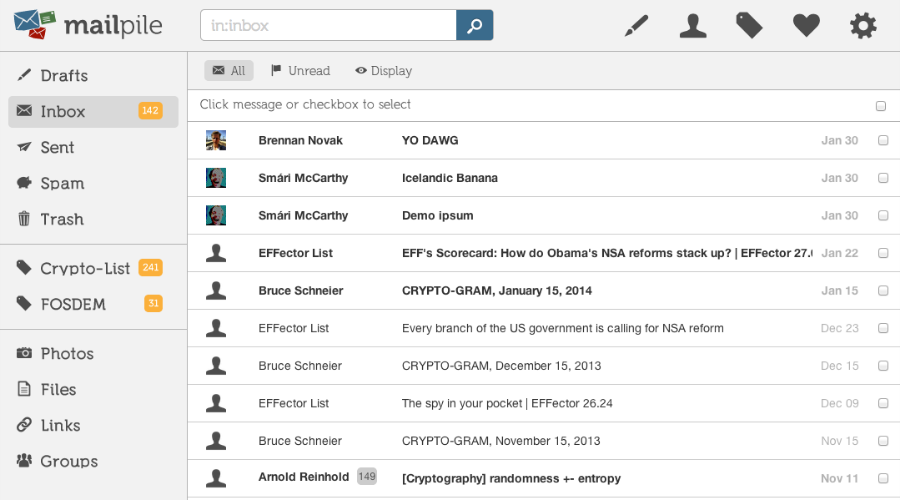Open EFF's Scorecard EFFector 27 message
This screenshot has width=900, height=500.
(x=607, y=253)
